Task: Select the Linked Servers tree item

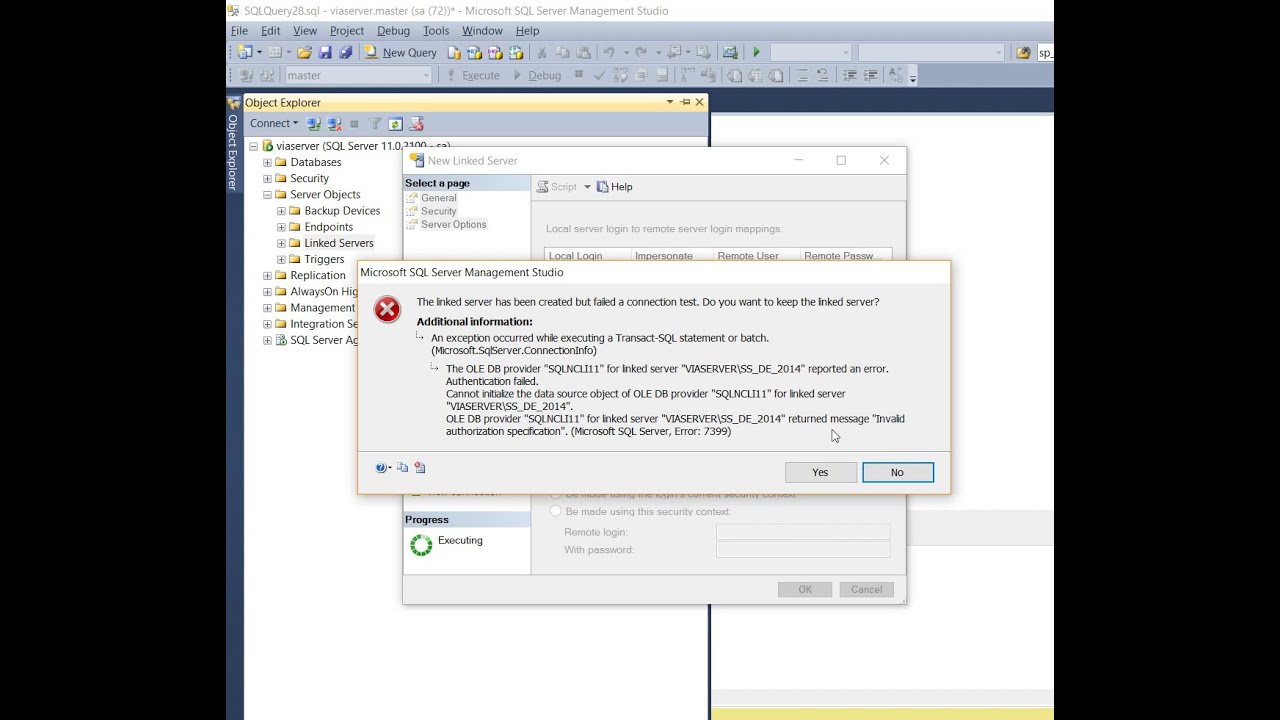Action: (338, 243)
